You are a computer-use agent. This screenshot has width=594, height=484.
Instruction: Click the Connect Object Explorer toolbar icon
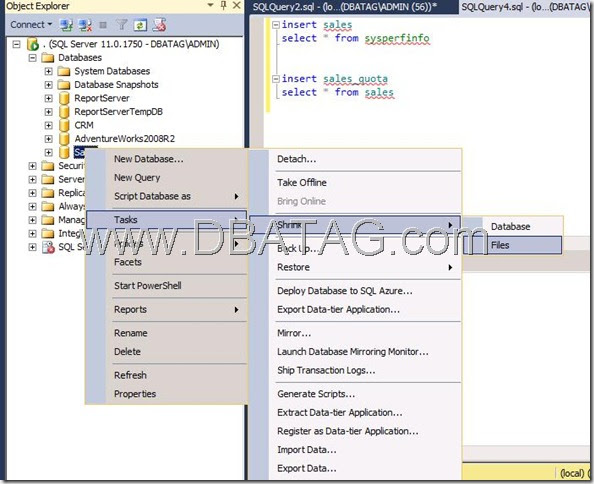(66, 25)
